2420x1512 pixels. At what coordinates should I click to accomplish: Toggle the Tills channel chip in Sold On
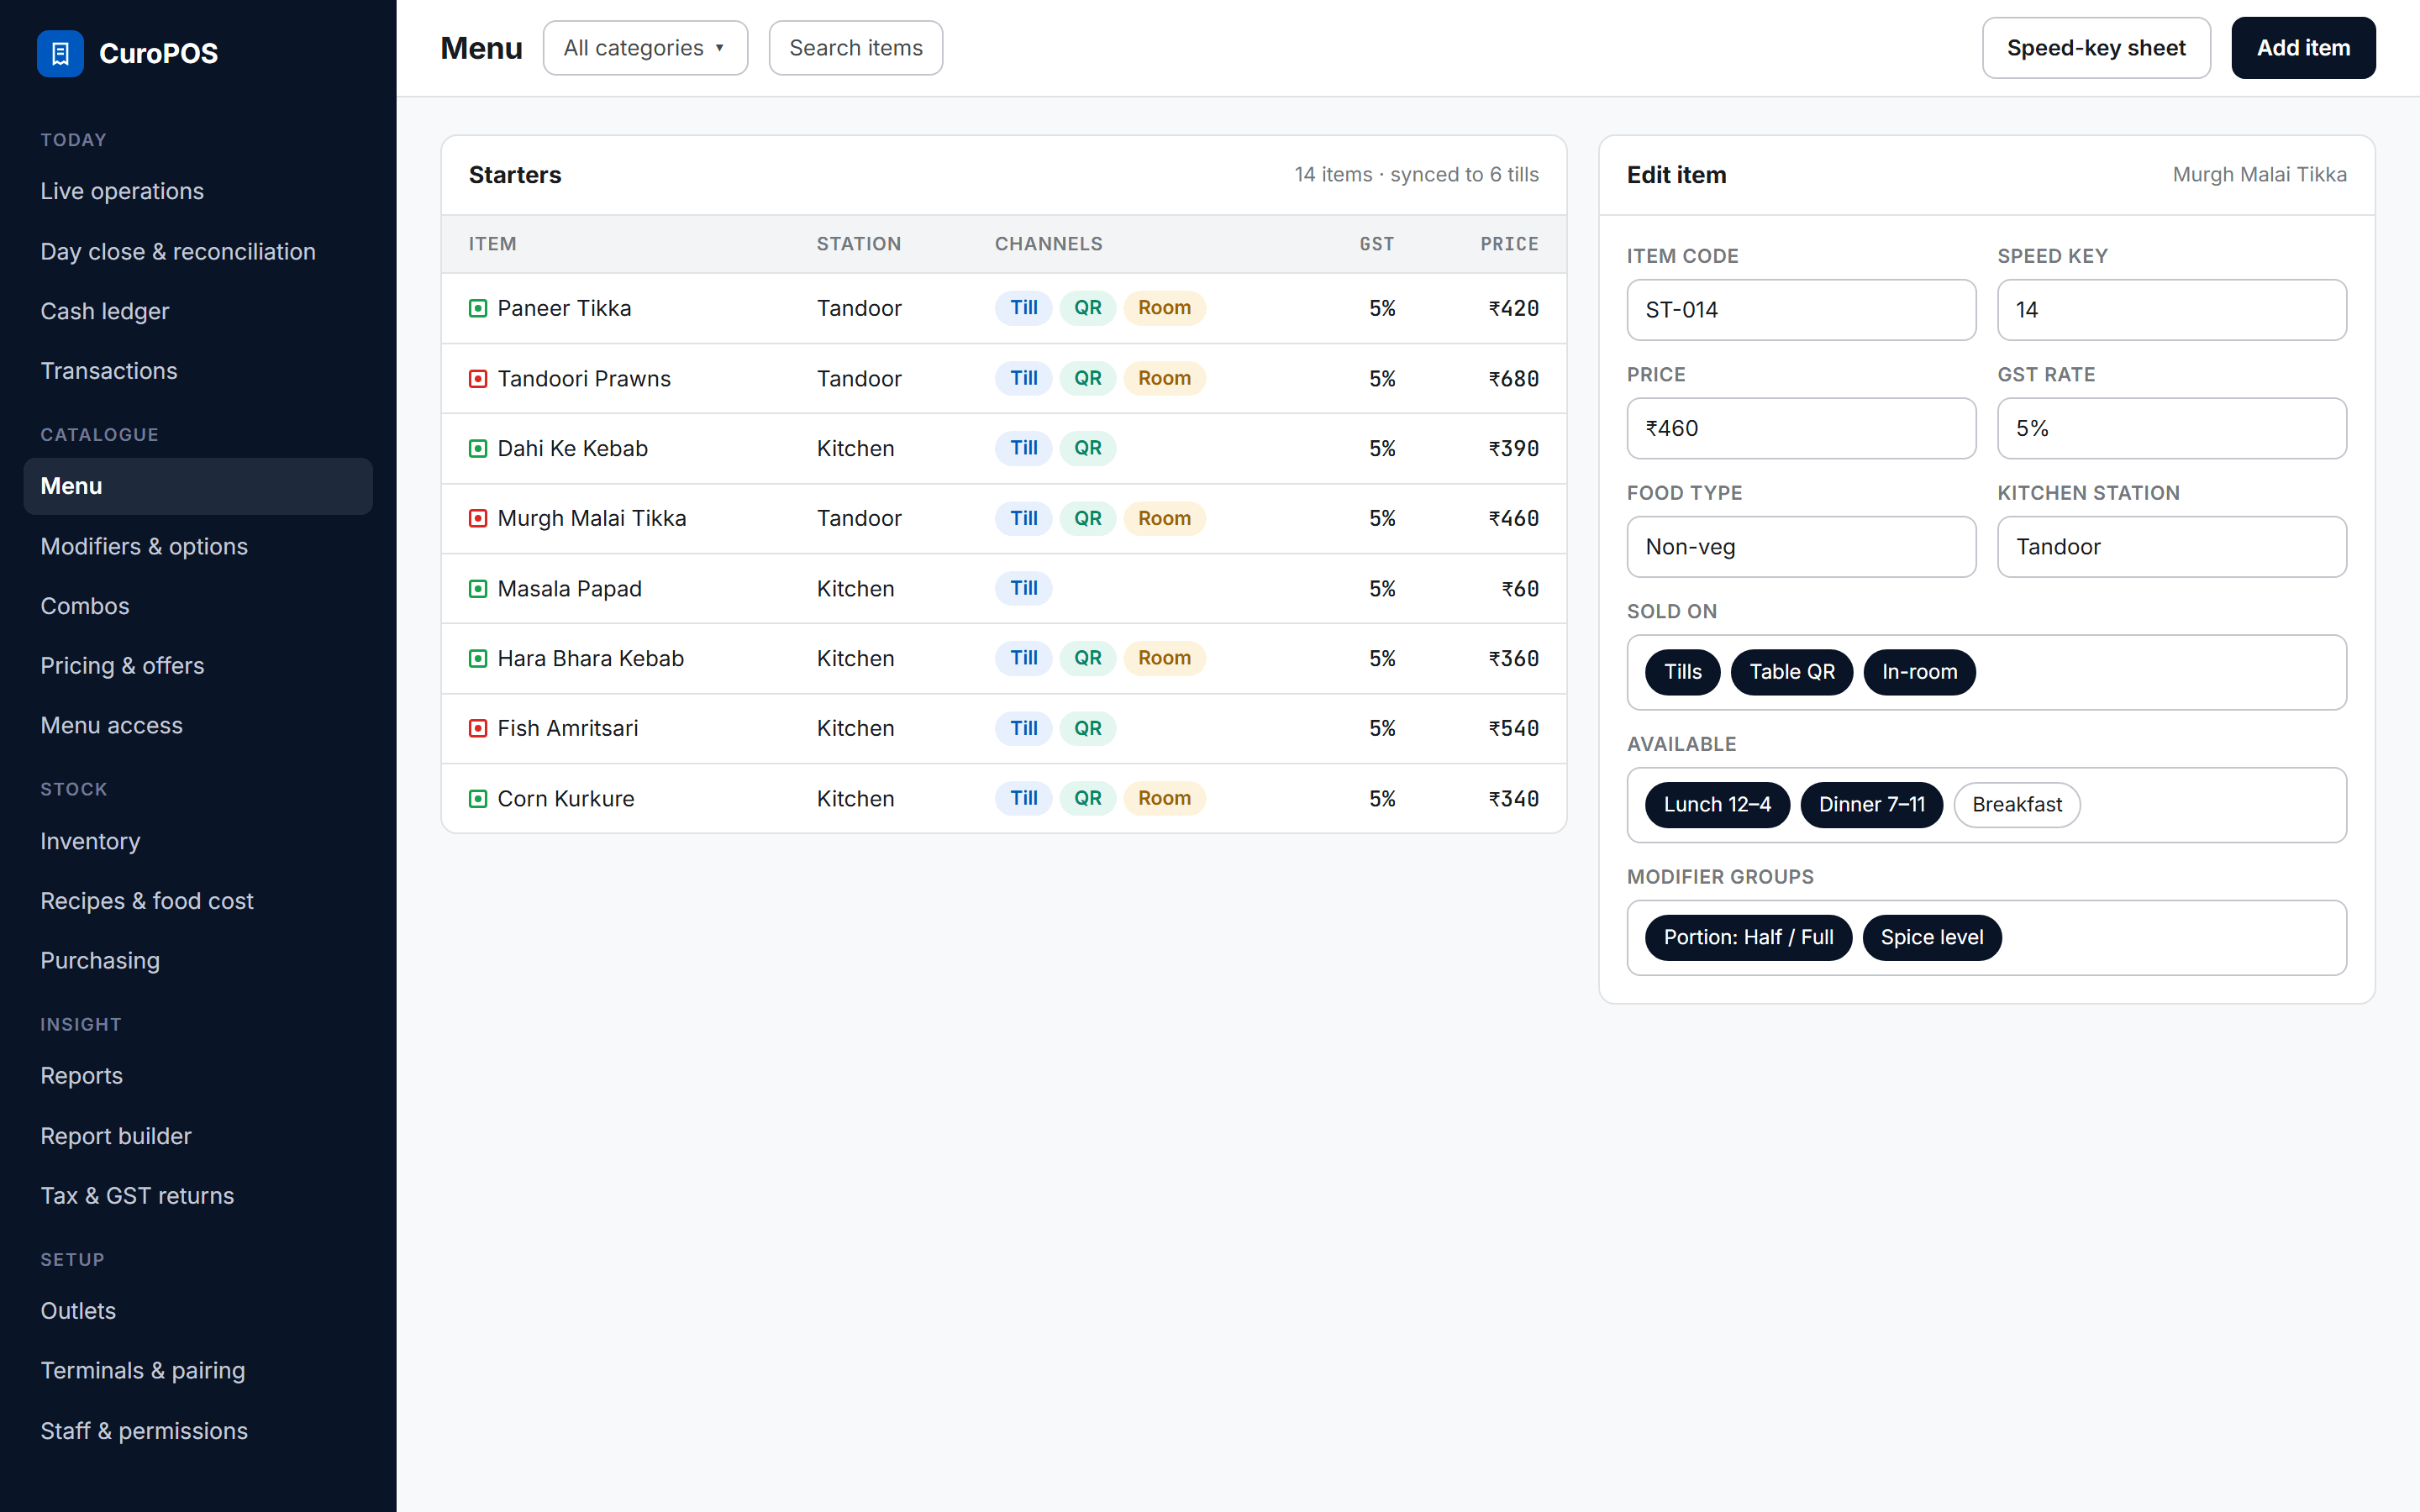tap(1682, 672)
